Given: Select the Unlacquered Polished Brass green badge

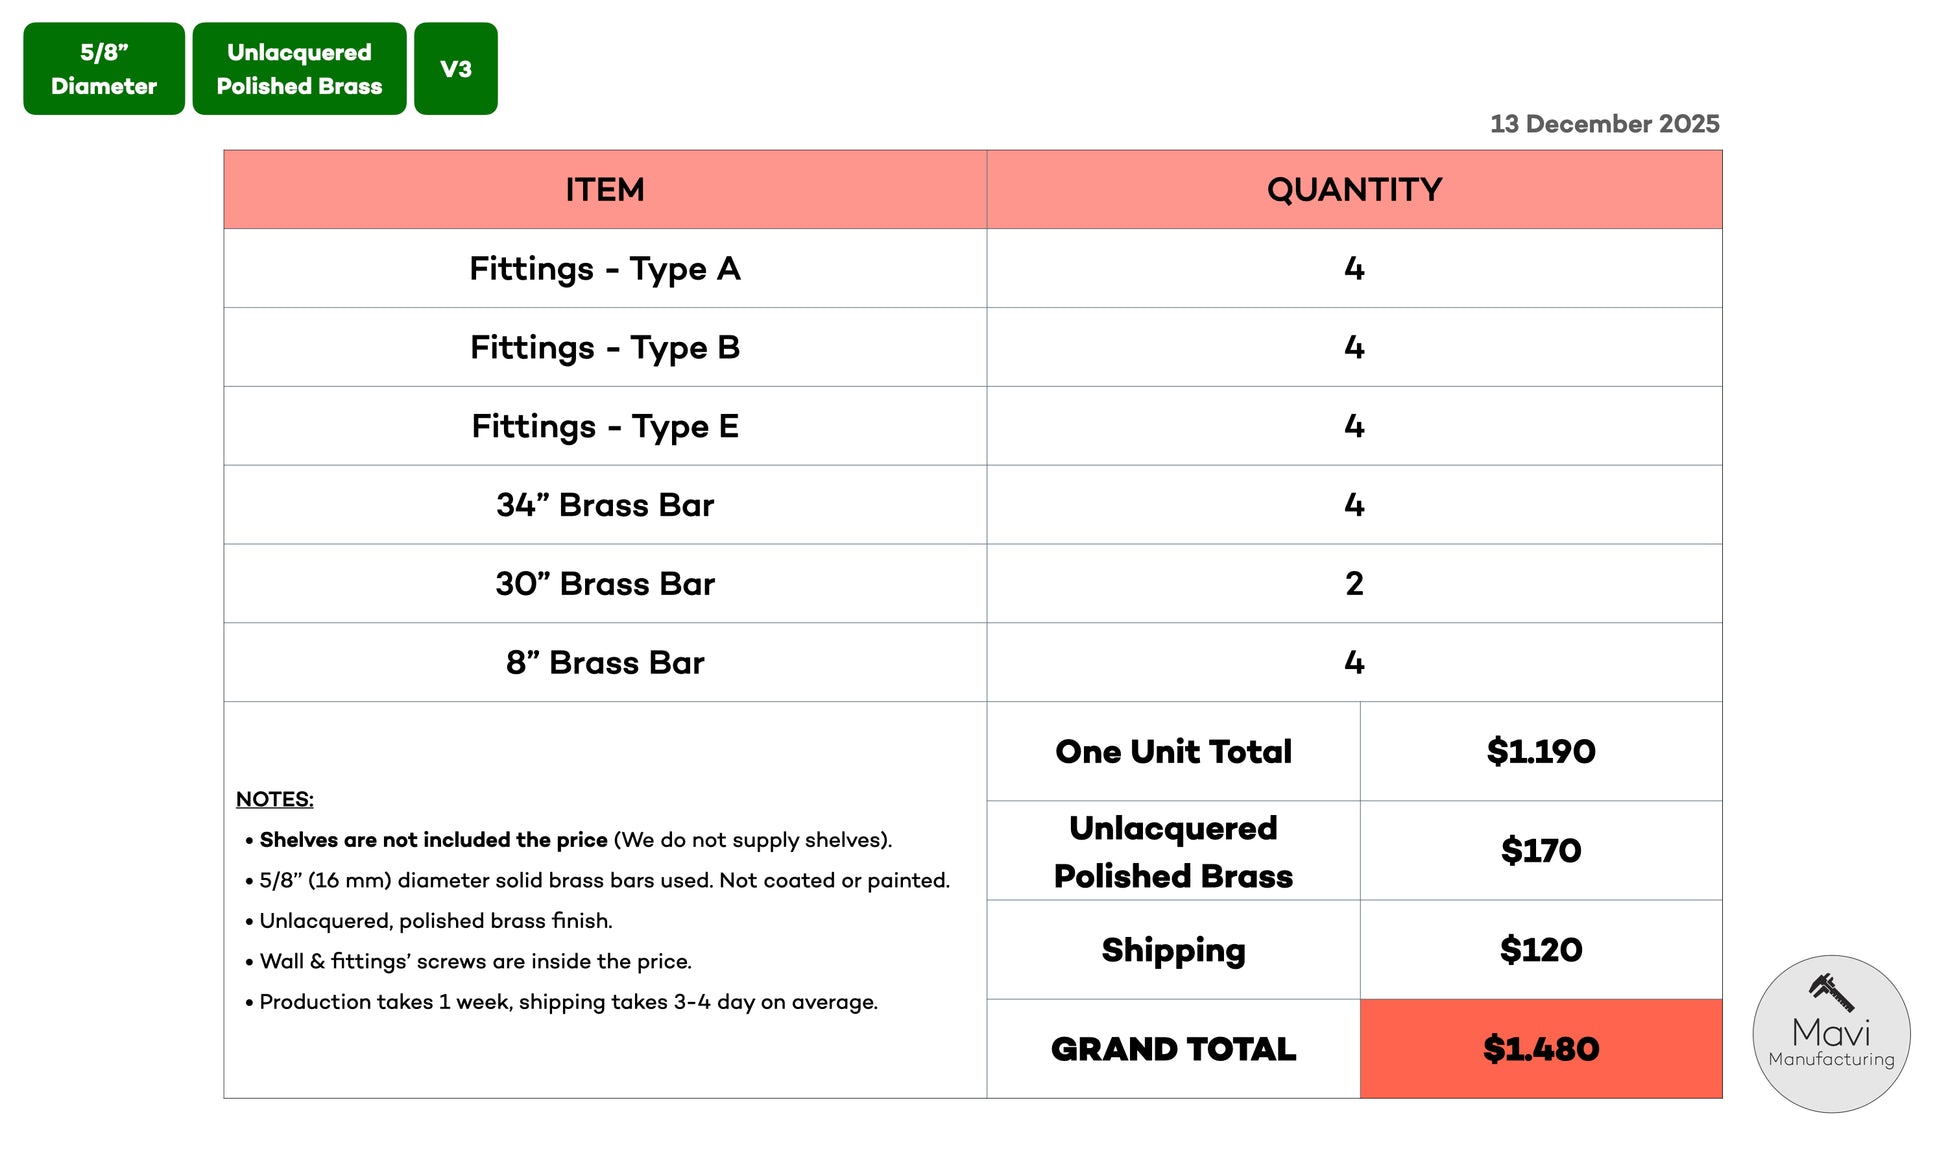Looking at the screenshot, I should coord(299,69).
